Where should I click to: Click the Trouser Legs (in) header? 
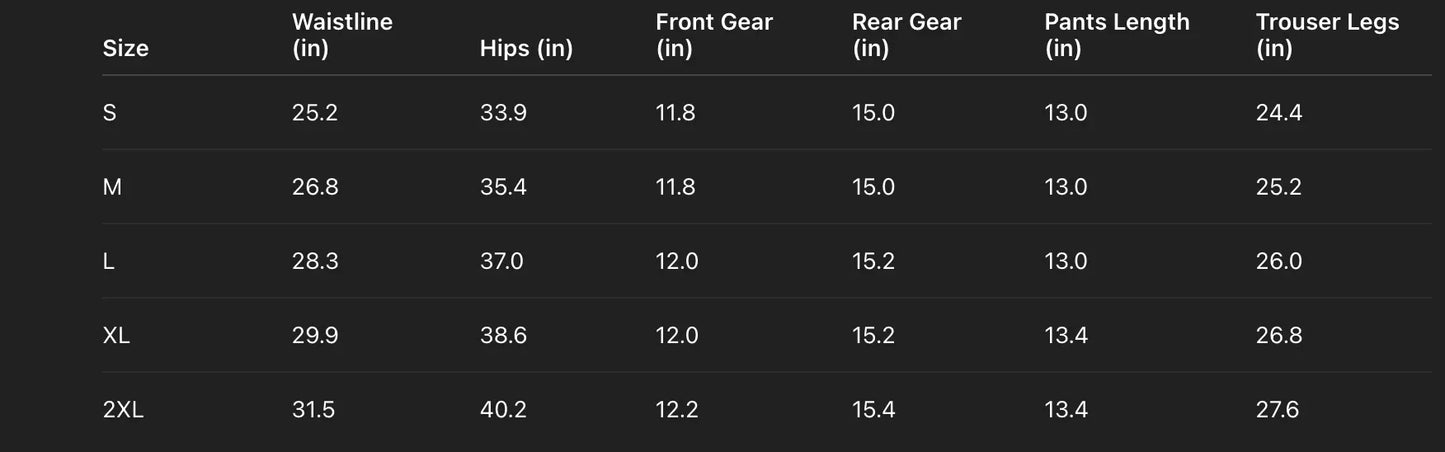click(1327, 35)
